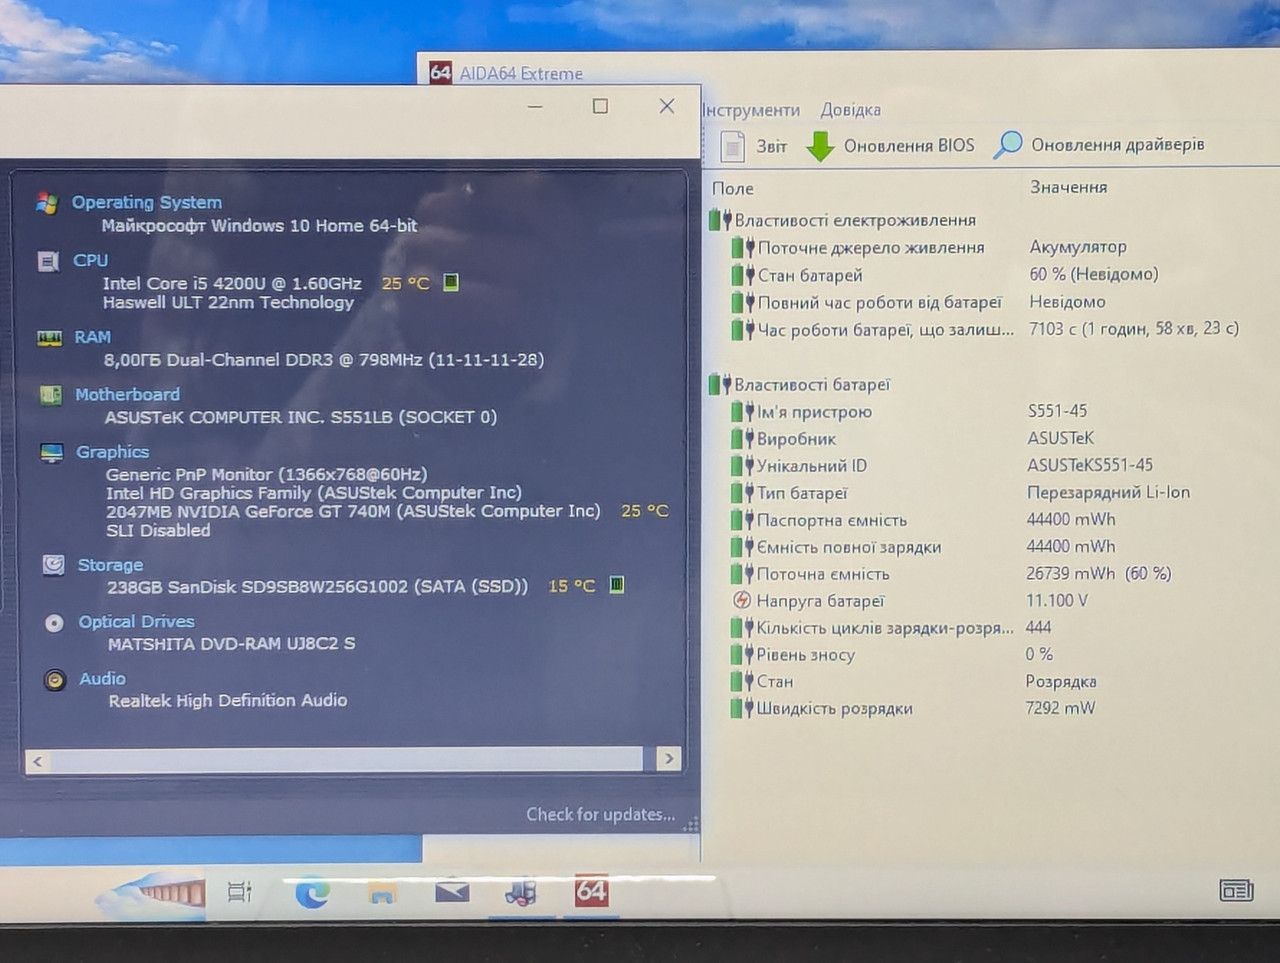This screenshot has width=1280, height=963.
Task: Follow the Check for updates link
Action: pos(600,814)
